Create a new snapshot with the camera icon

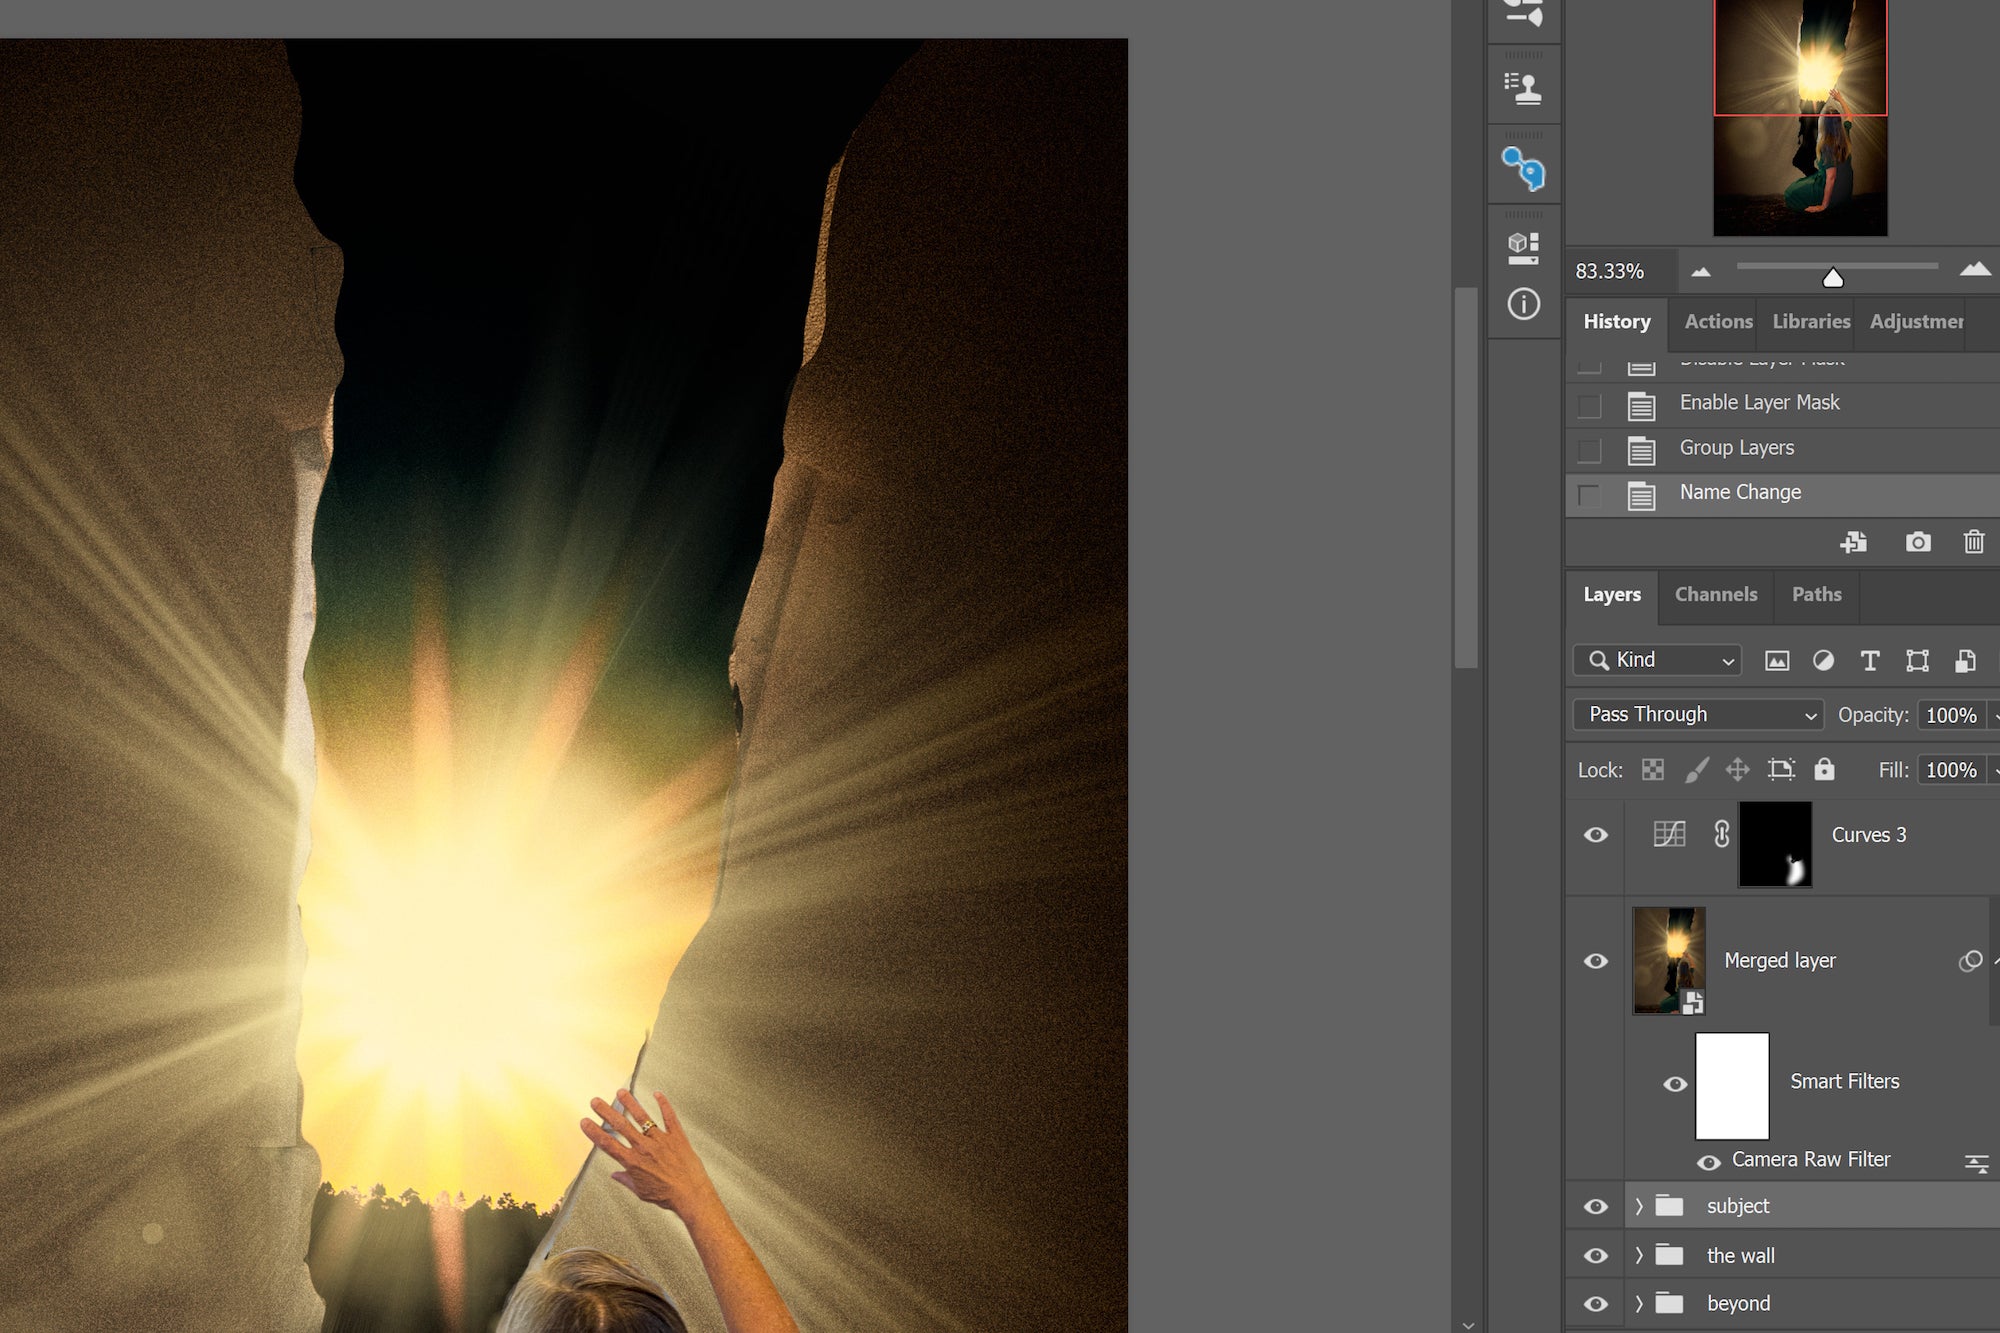[x=1918, y=542]
